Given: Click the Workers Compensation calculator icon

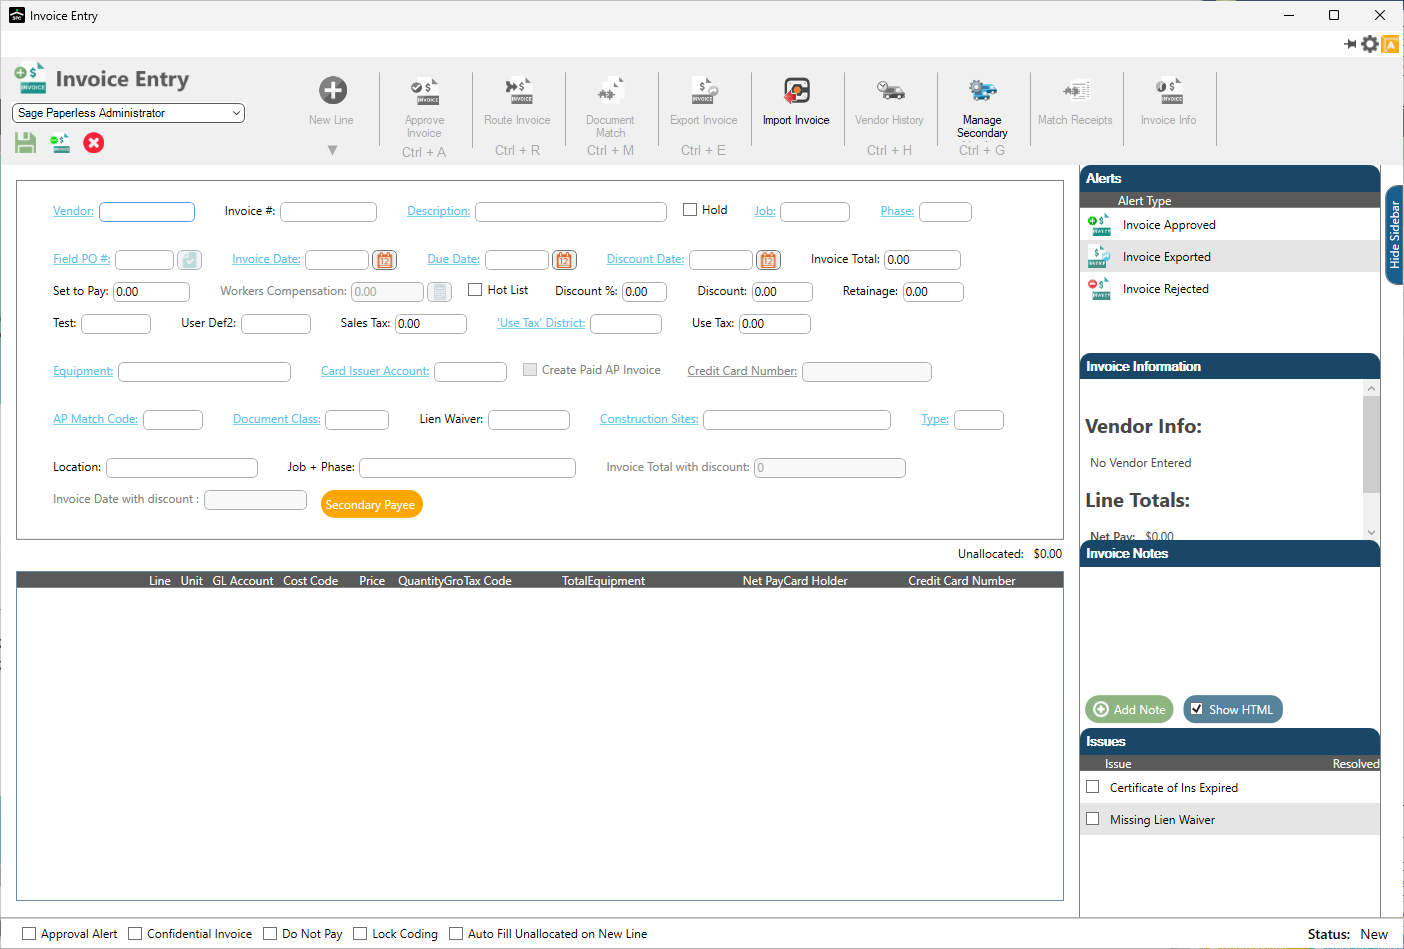Looking at the screenshot, I should 439,292.
